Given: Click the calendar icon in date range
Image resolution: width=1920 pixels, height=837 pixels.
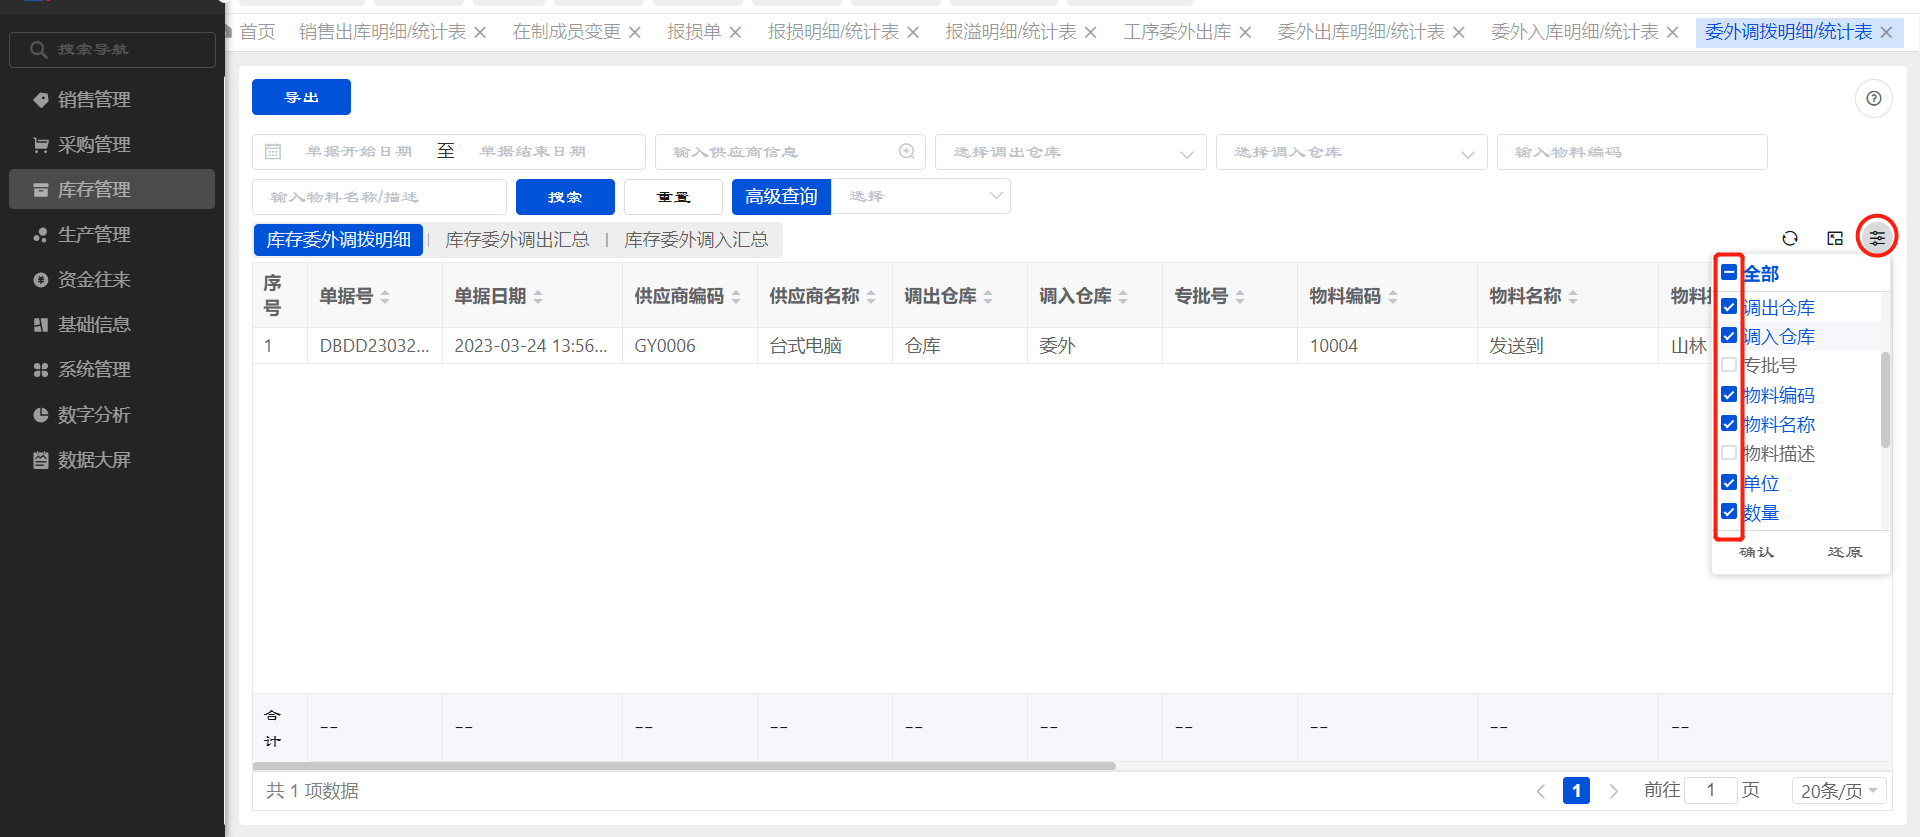Looking at the screenshot, I should pos(273,152).
